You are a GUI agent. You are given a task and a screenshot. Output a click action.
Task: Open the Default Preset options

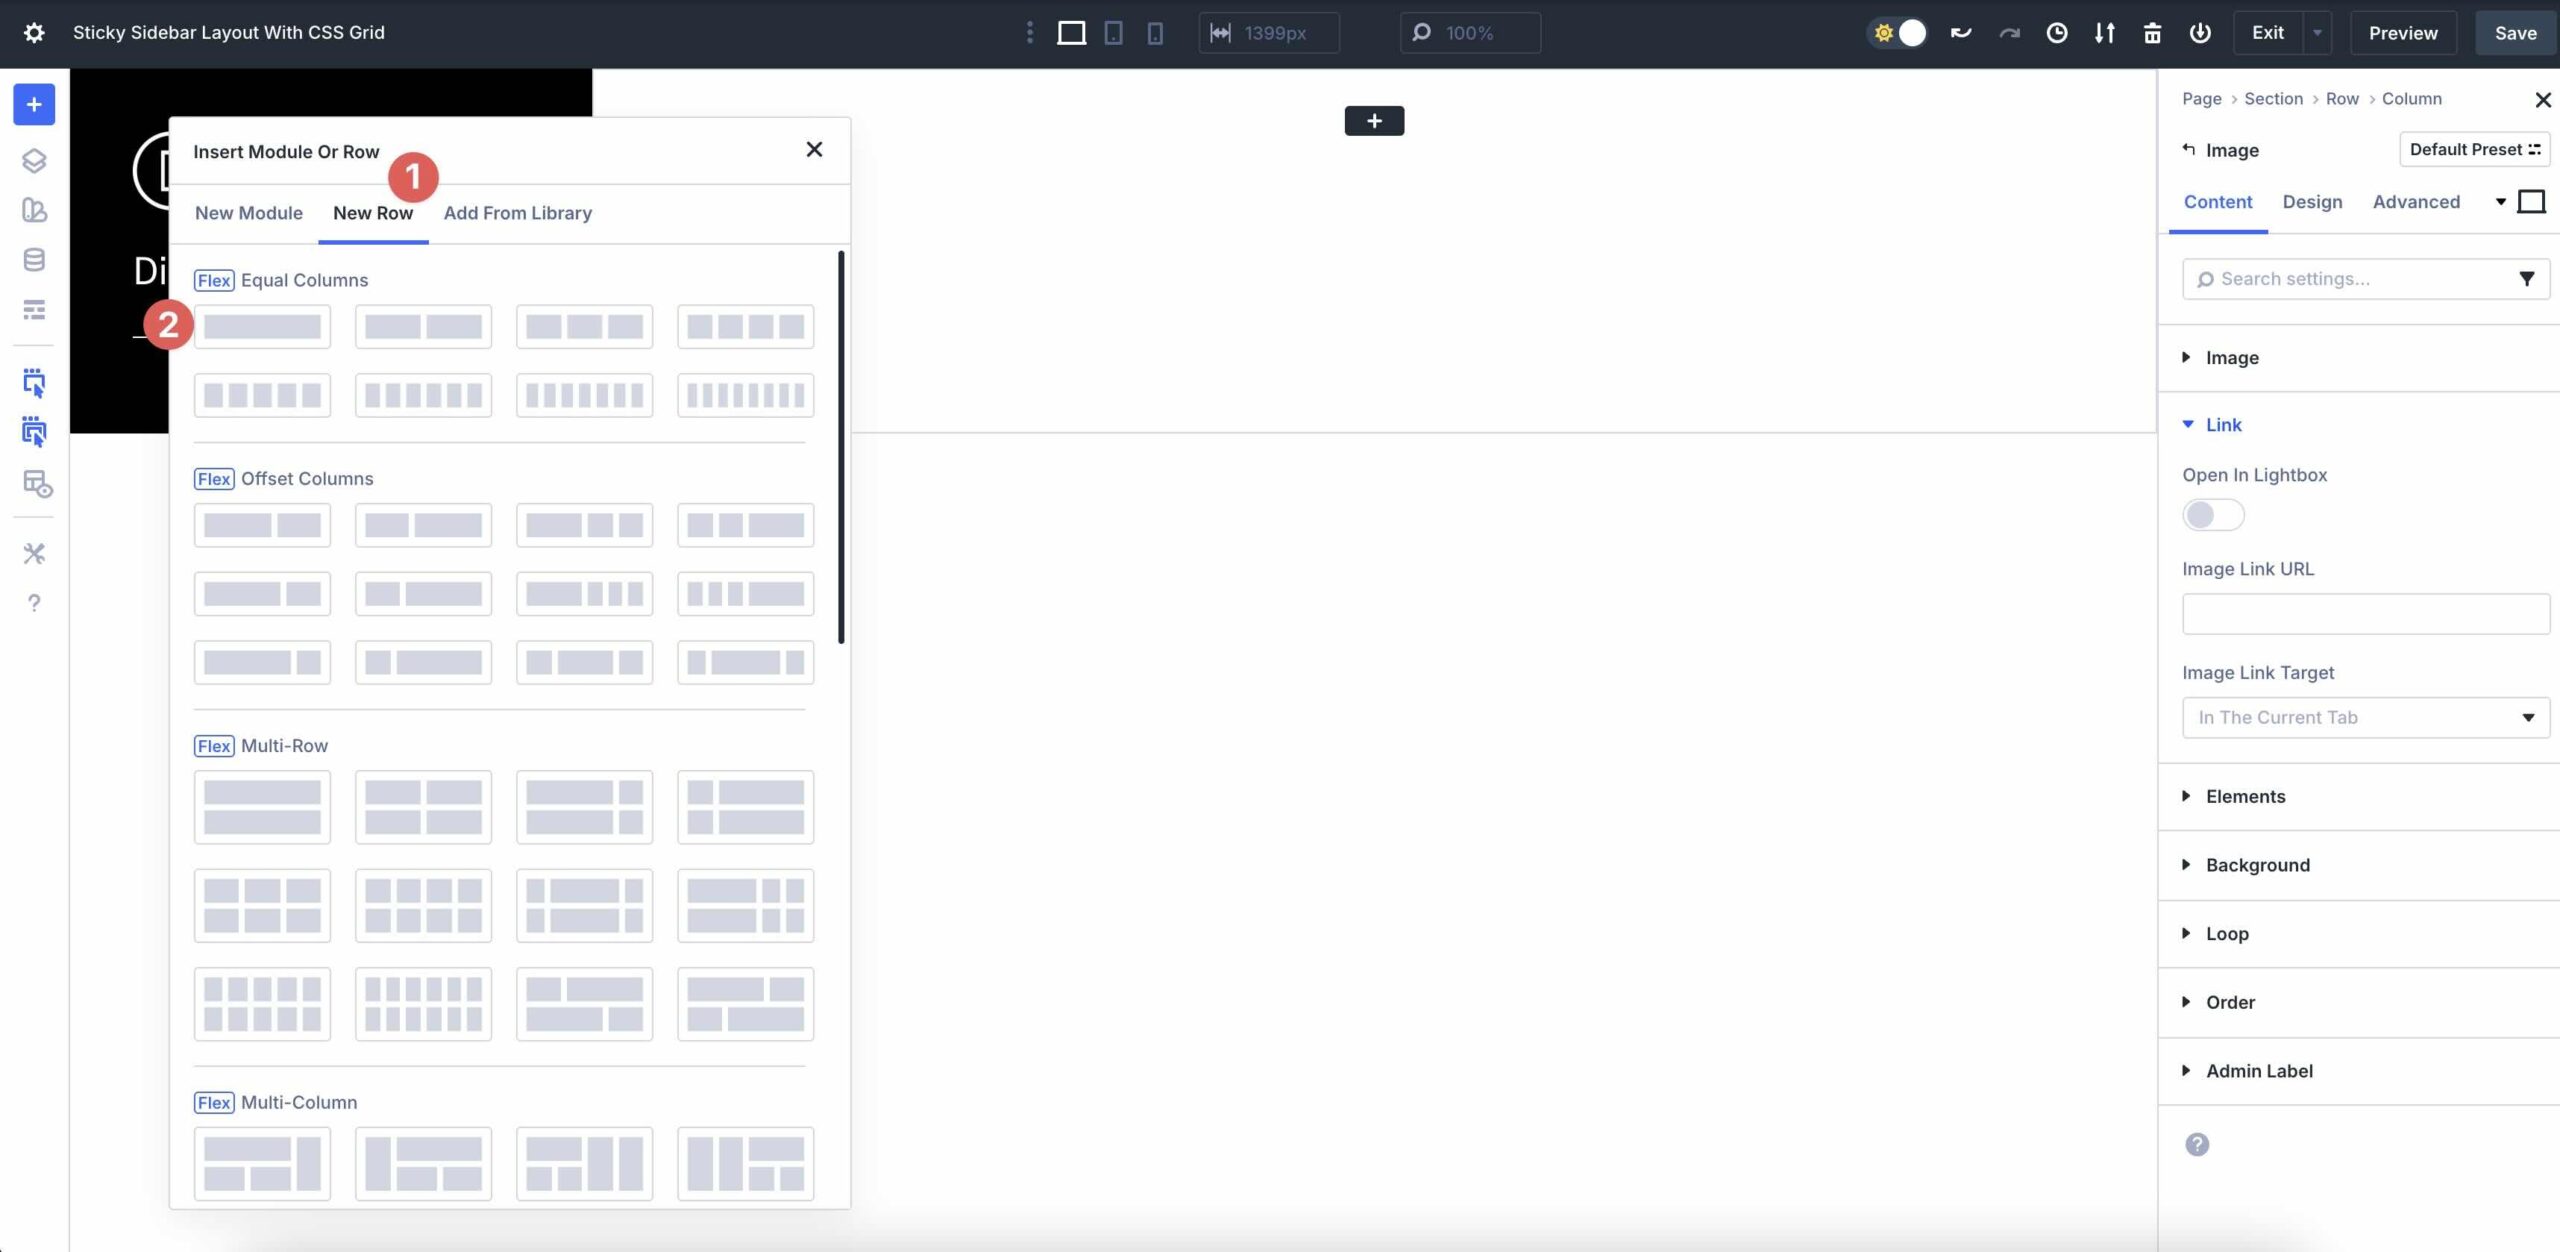[2473, 149]
